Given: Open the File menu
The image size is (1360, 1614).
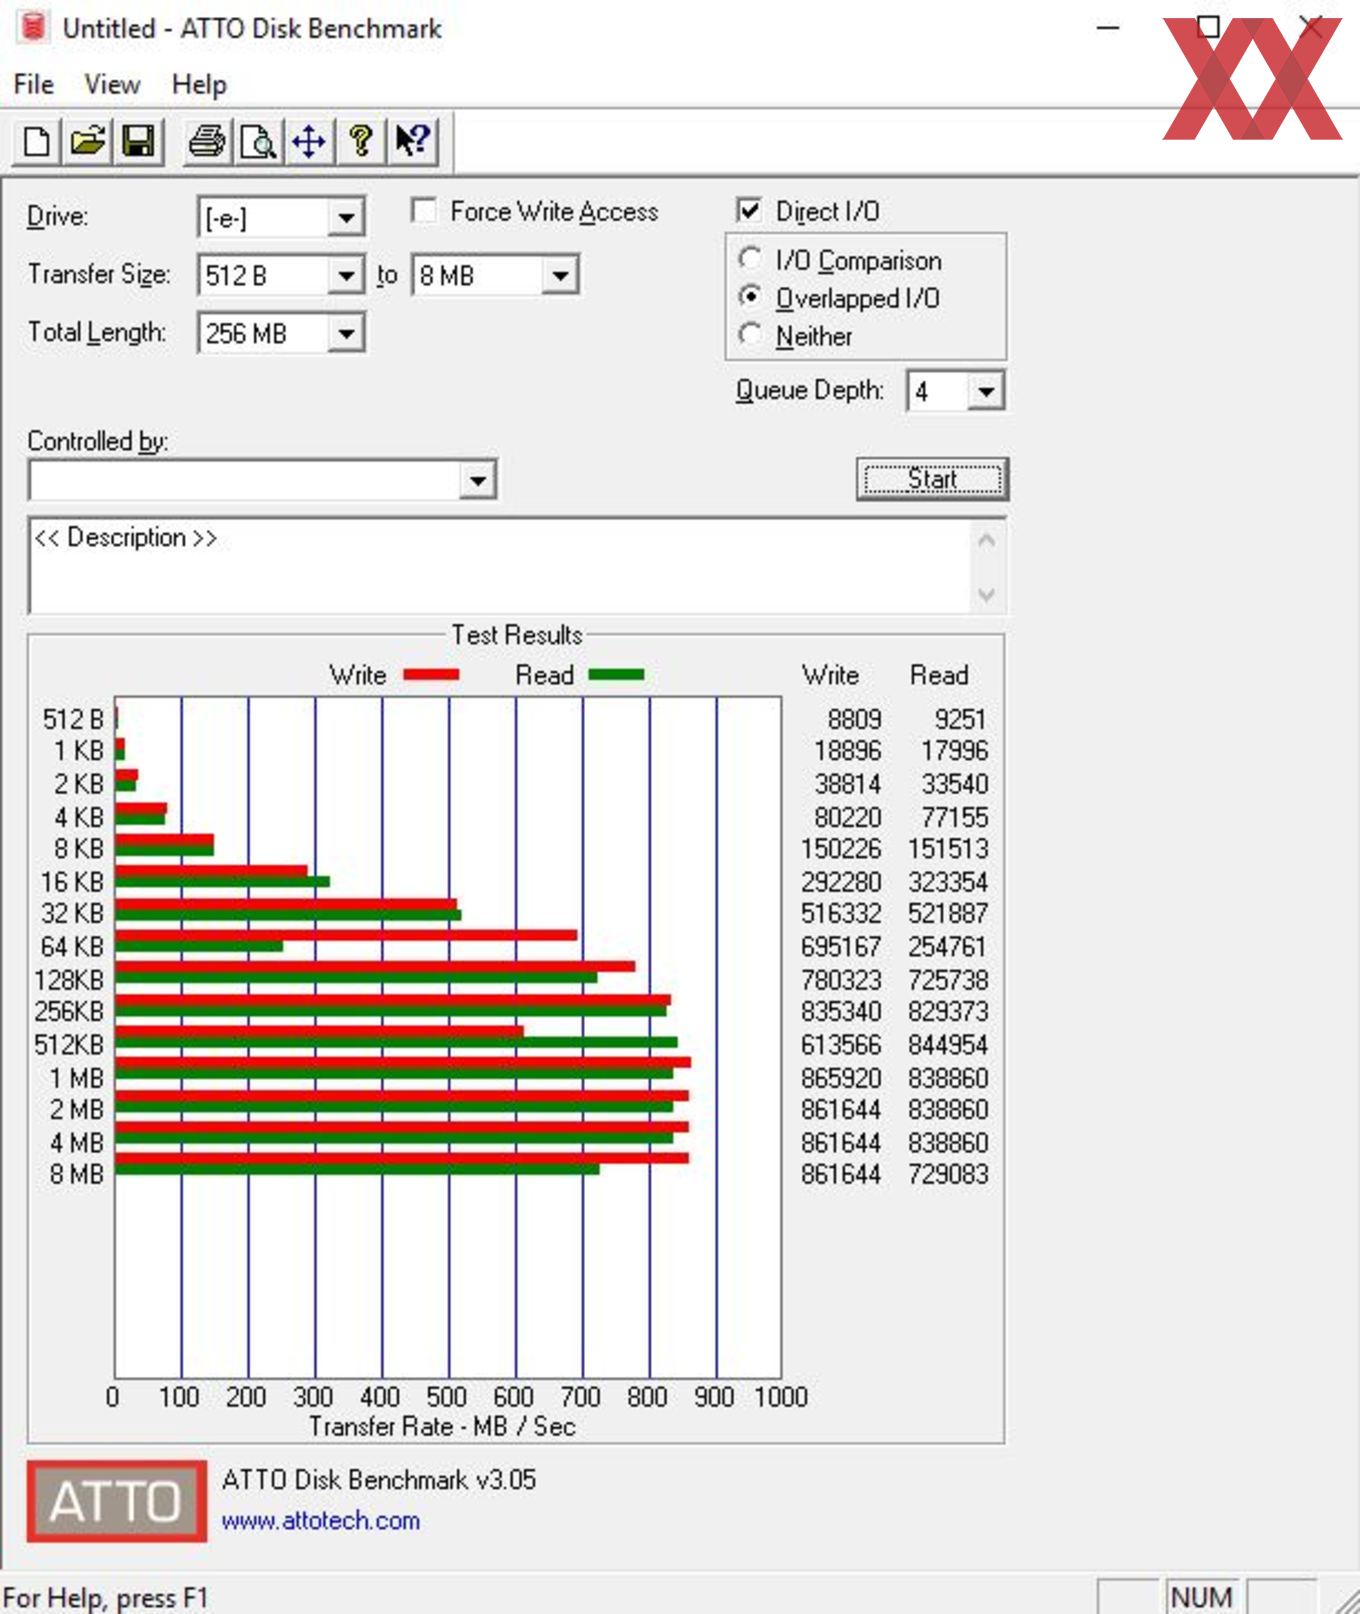Looking at the screenshot, I should click(x=34, y=84).
